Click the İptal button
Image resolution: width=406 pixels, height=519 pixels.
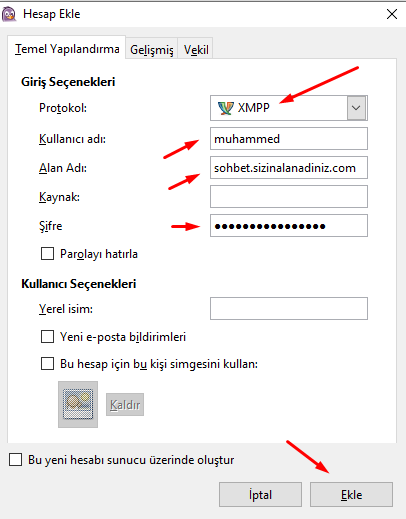[x=260, y=494]
